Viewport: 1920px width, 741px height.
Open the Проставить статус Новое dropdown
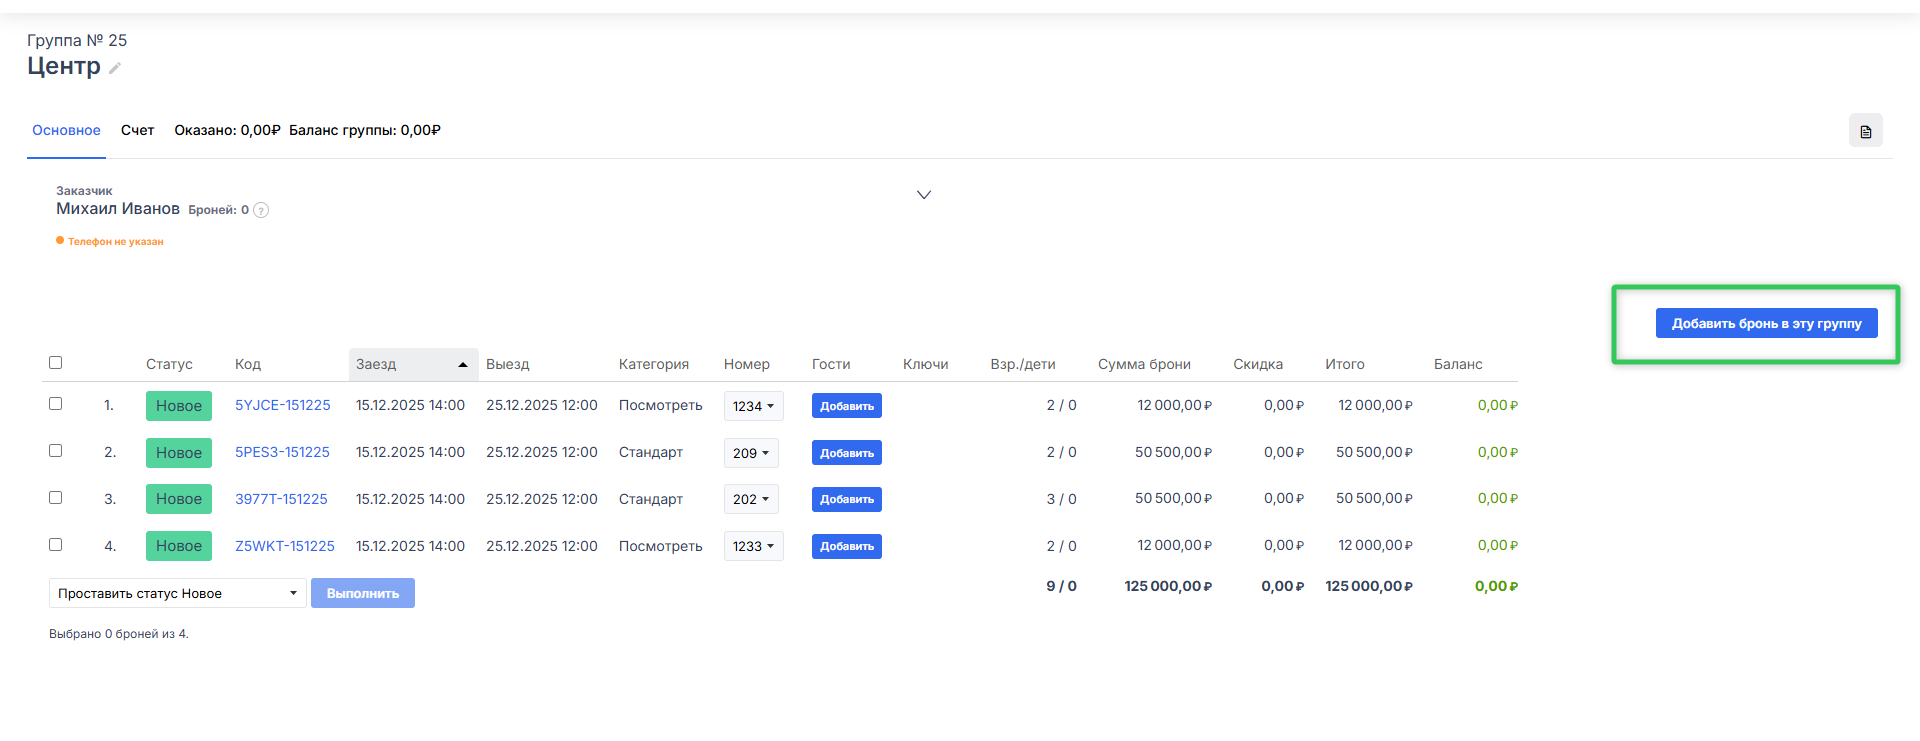pos(177,593)
